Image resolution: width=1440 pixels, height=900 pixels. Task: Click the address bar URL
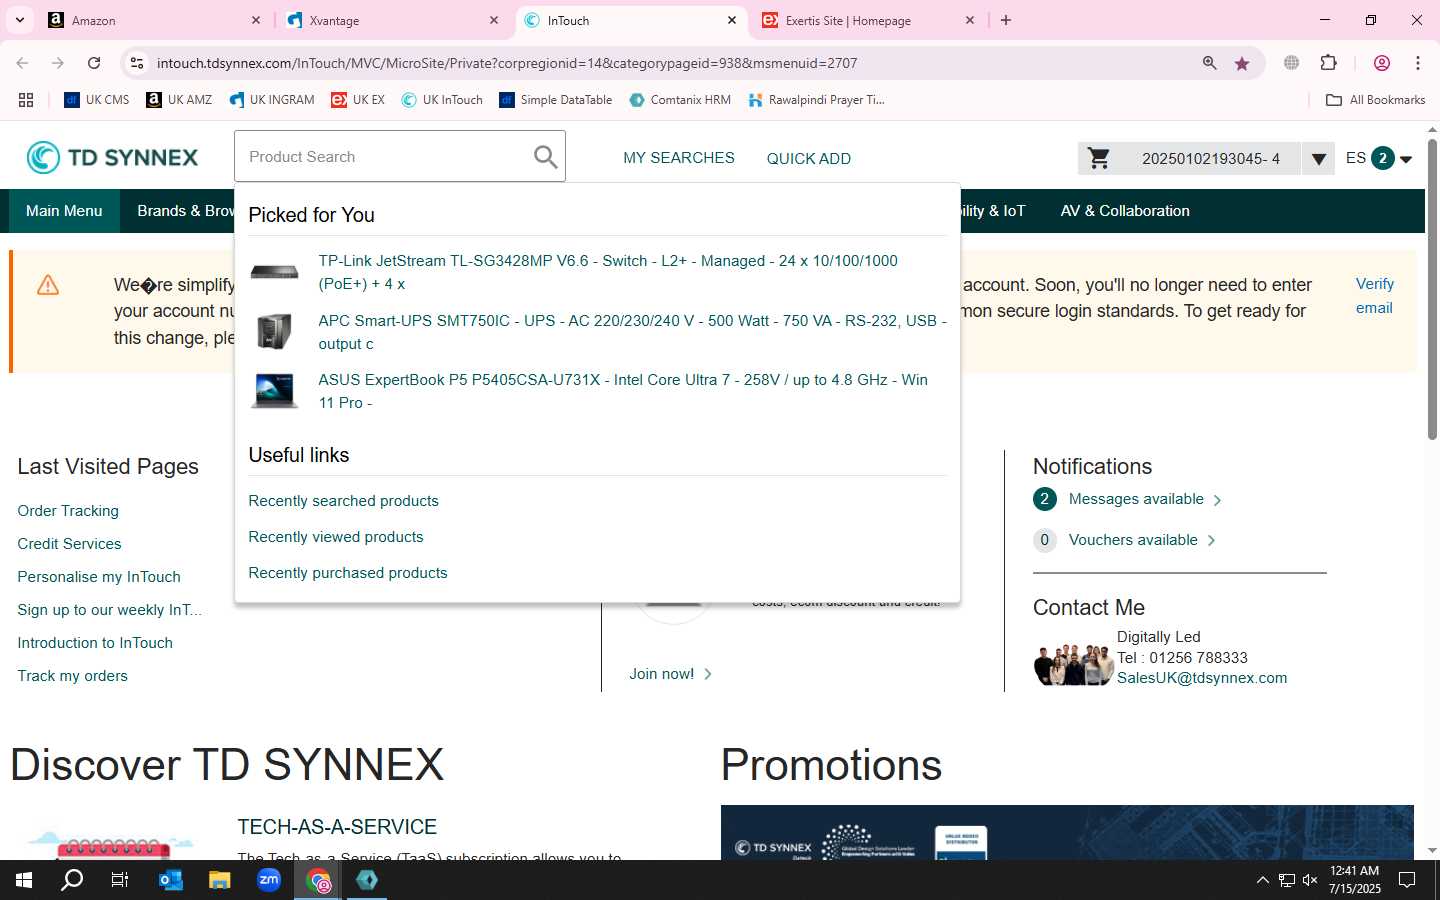click(507, 63)
